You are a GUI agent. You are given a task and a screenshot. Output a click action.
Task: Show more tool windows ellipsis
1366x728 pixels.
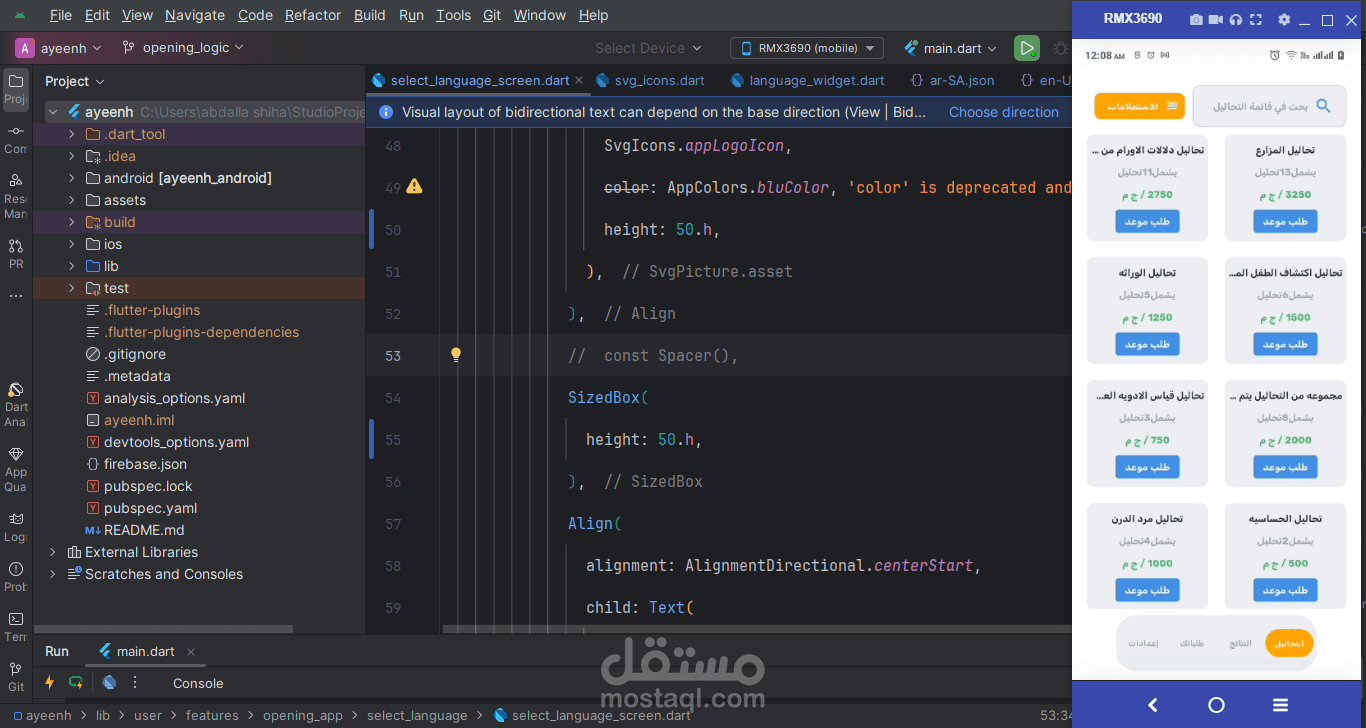(16, 296)
